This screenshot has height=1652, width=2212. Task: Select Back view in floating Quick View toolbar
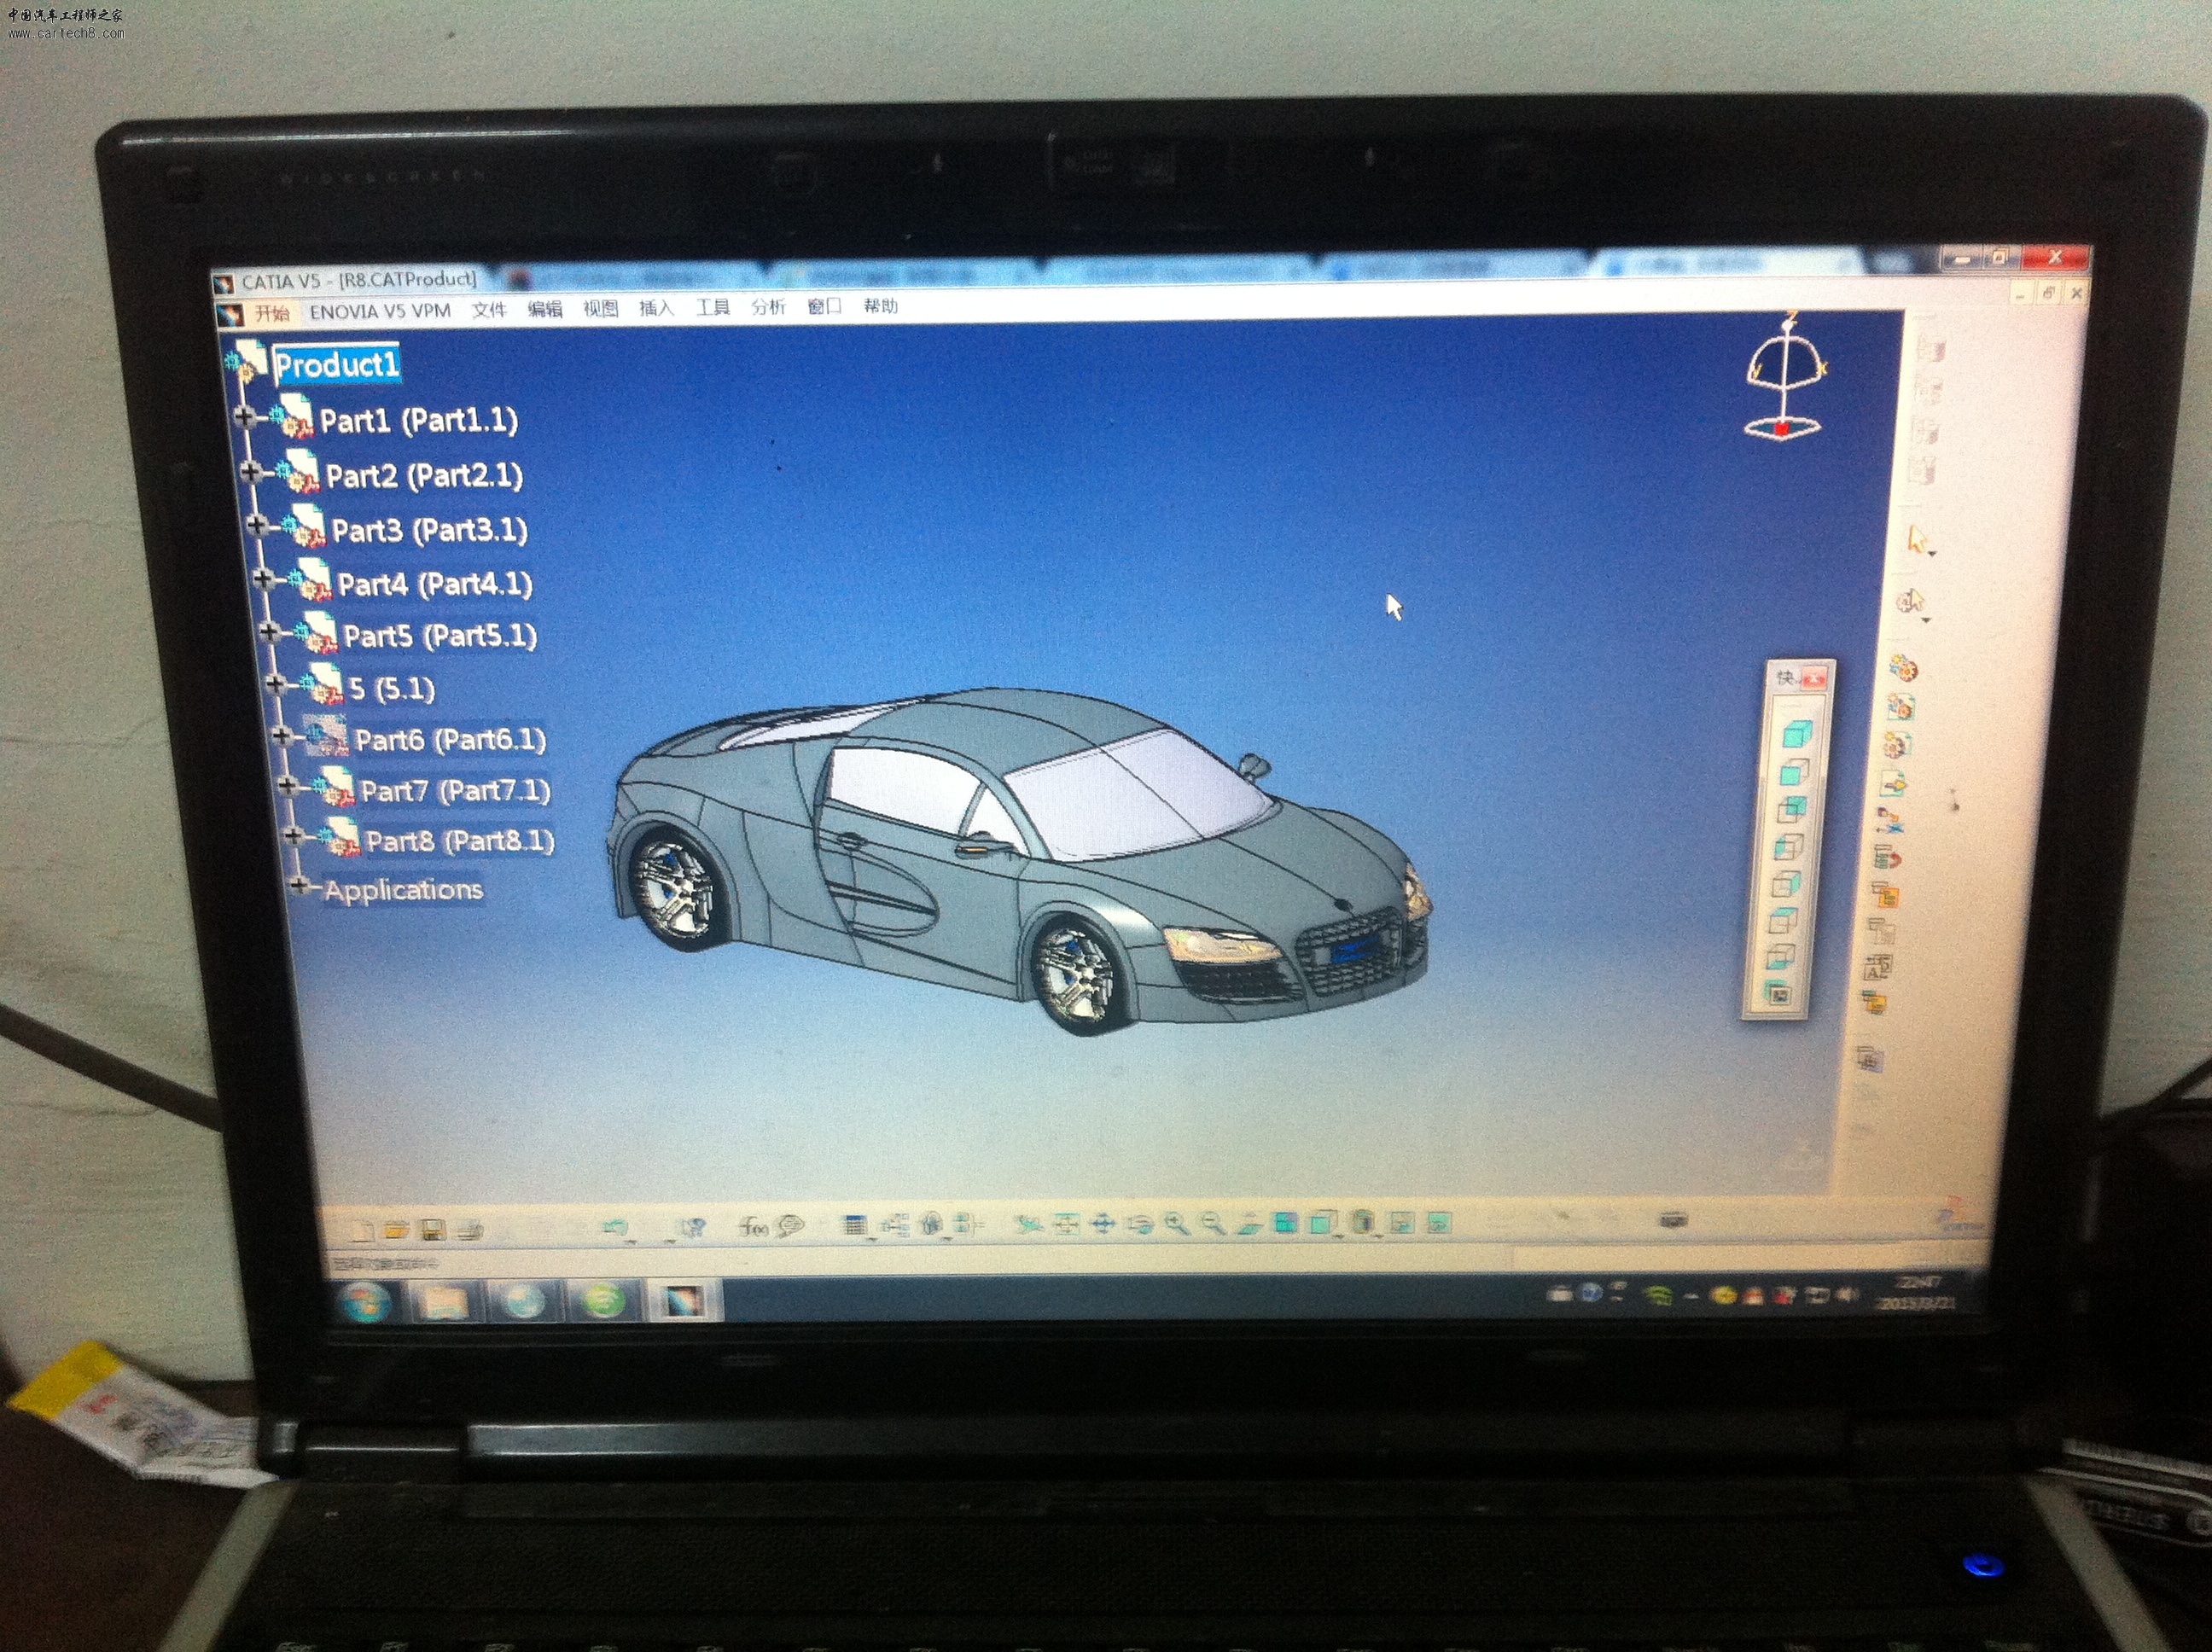pyautogui.click(x=1791, y=810)
